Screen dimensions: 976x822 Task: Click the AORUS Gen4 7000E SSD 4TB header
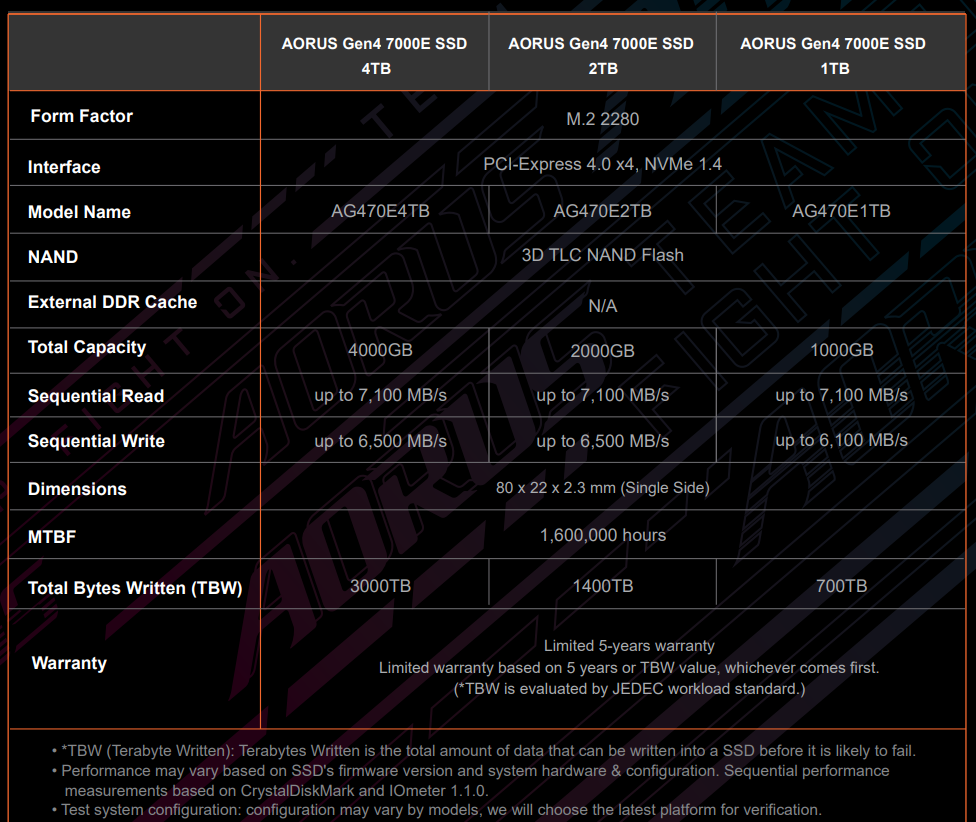pos(375,56)
